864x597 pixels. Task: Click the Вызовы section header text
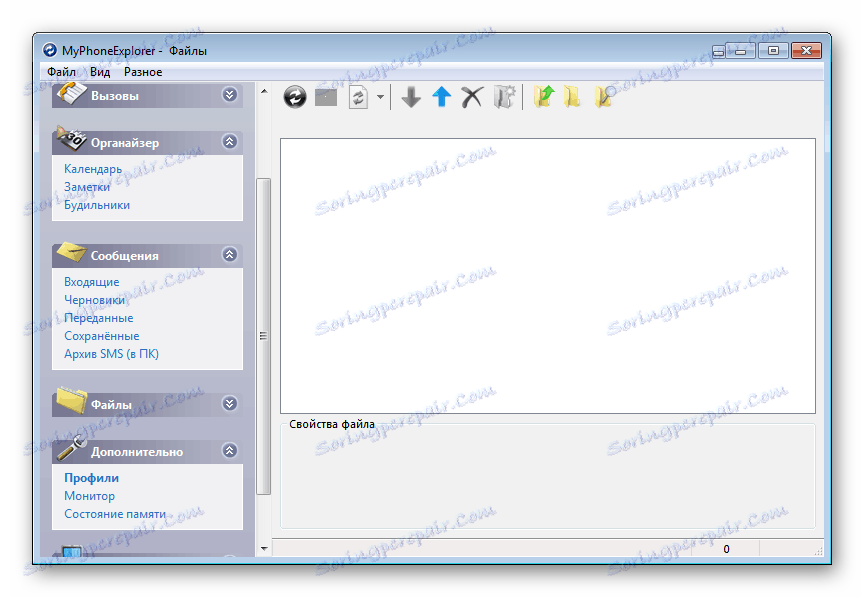[115, 96]
